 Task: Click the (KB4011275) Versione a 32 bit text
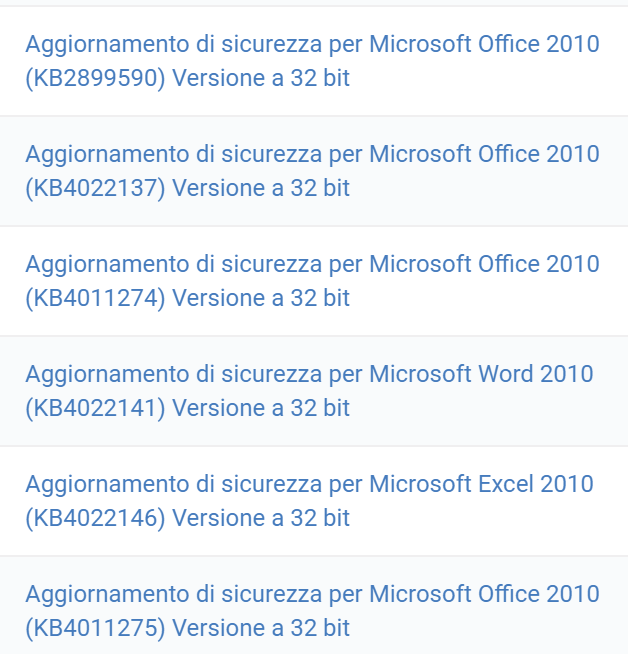point(187,629)
